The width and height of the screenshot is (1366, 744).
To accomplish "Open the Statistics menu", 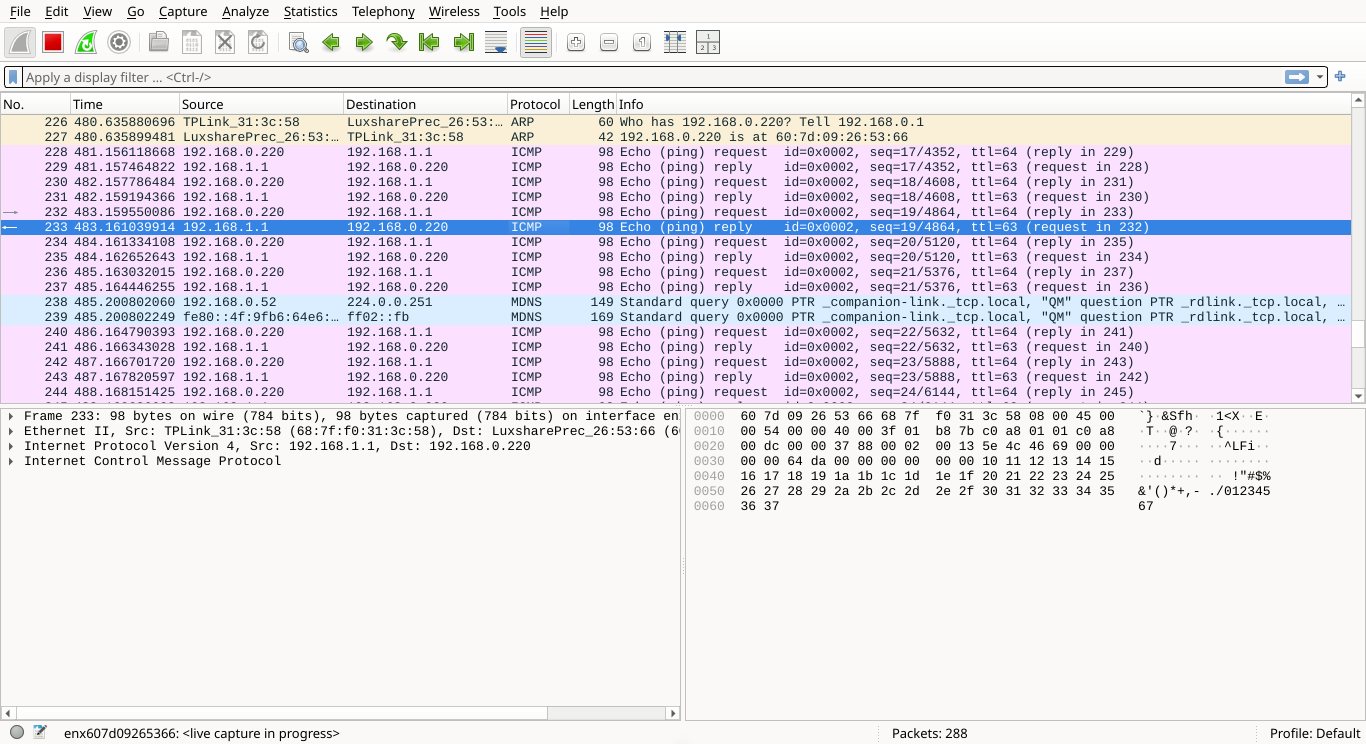I will pyautogui.click(x=310, y=11).
